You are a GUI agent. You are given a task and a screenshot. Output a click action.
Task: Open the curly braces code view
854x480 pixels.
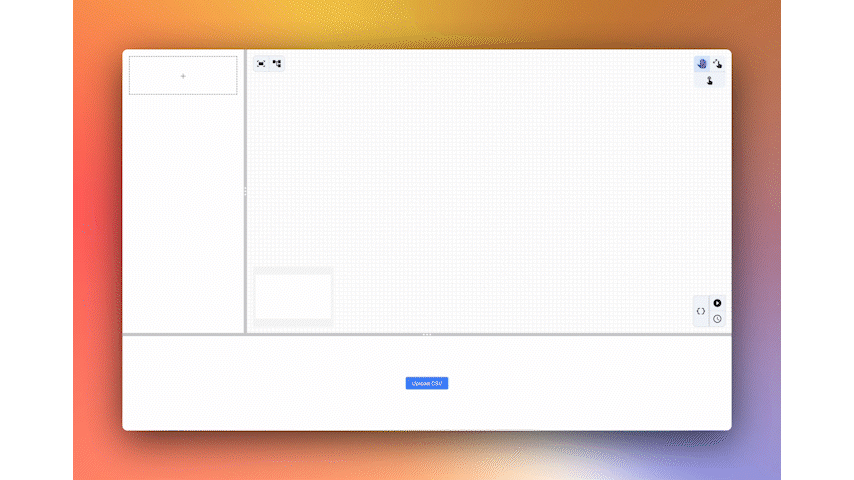pos(701,311)
